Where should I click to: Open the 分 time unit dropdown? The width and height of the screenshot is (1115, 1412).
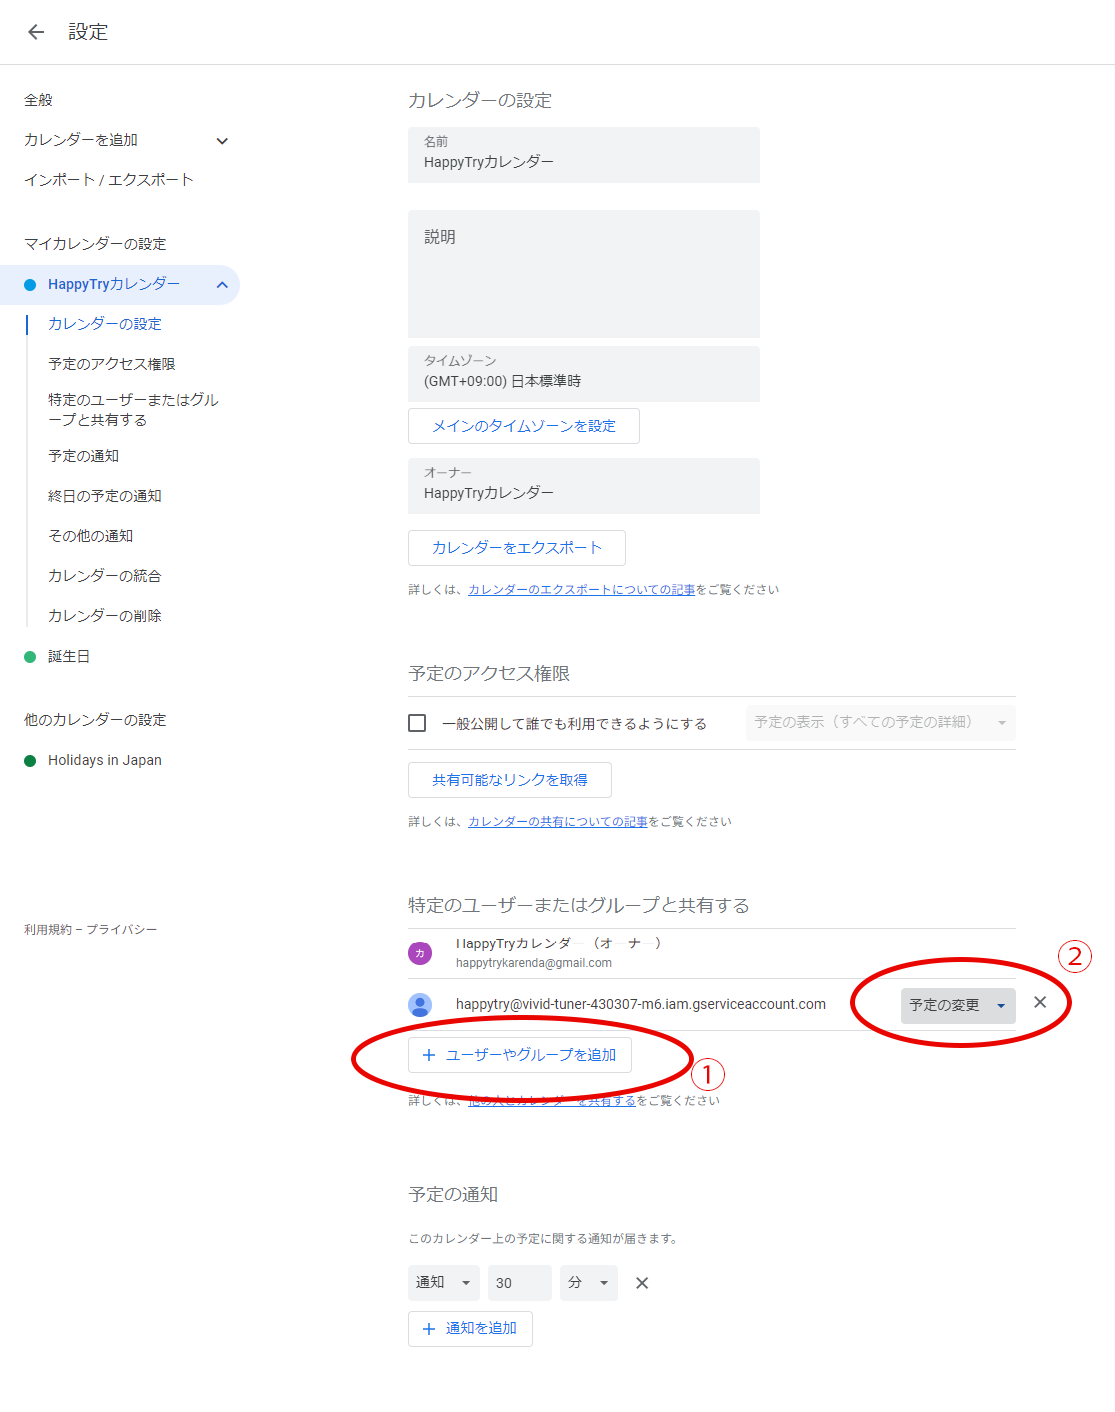[588, 1283]
